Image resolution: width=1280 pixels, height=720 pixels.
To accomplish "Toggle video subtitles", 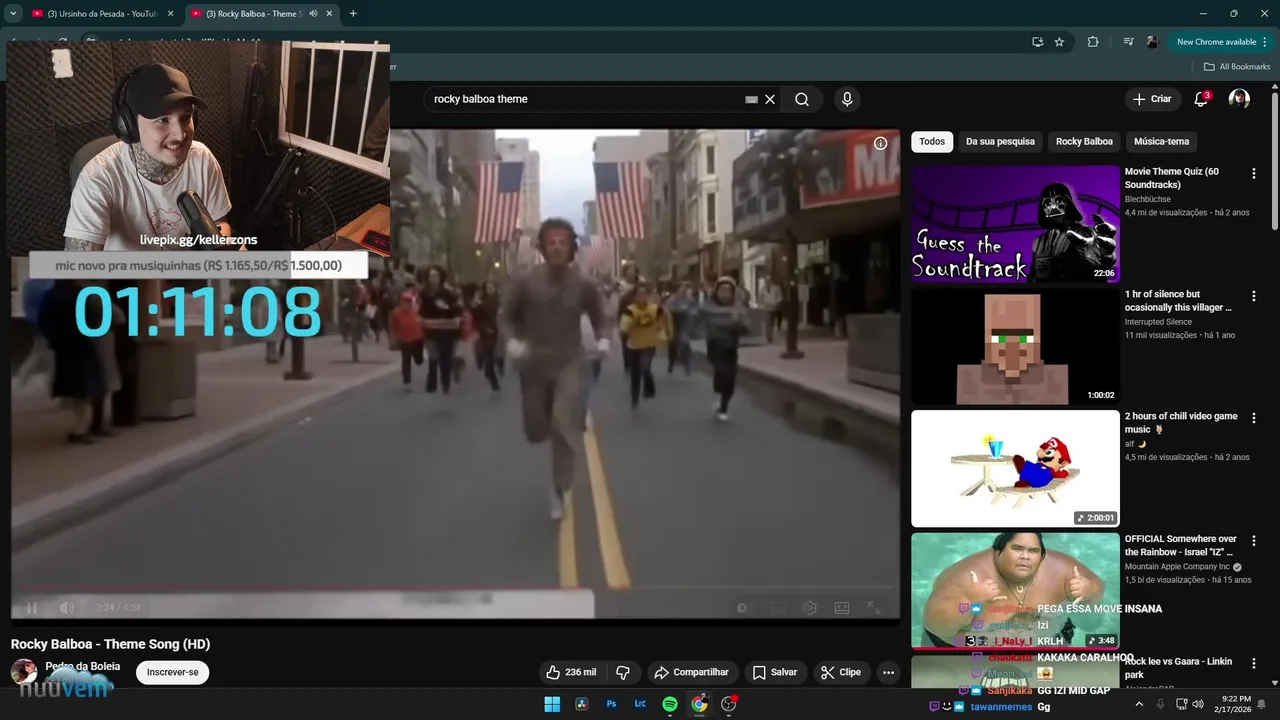I will point(777,607).
